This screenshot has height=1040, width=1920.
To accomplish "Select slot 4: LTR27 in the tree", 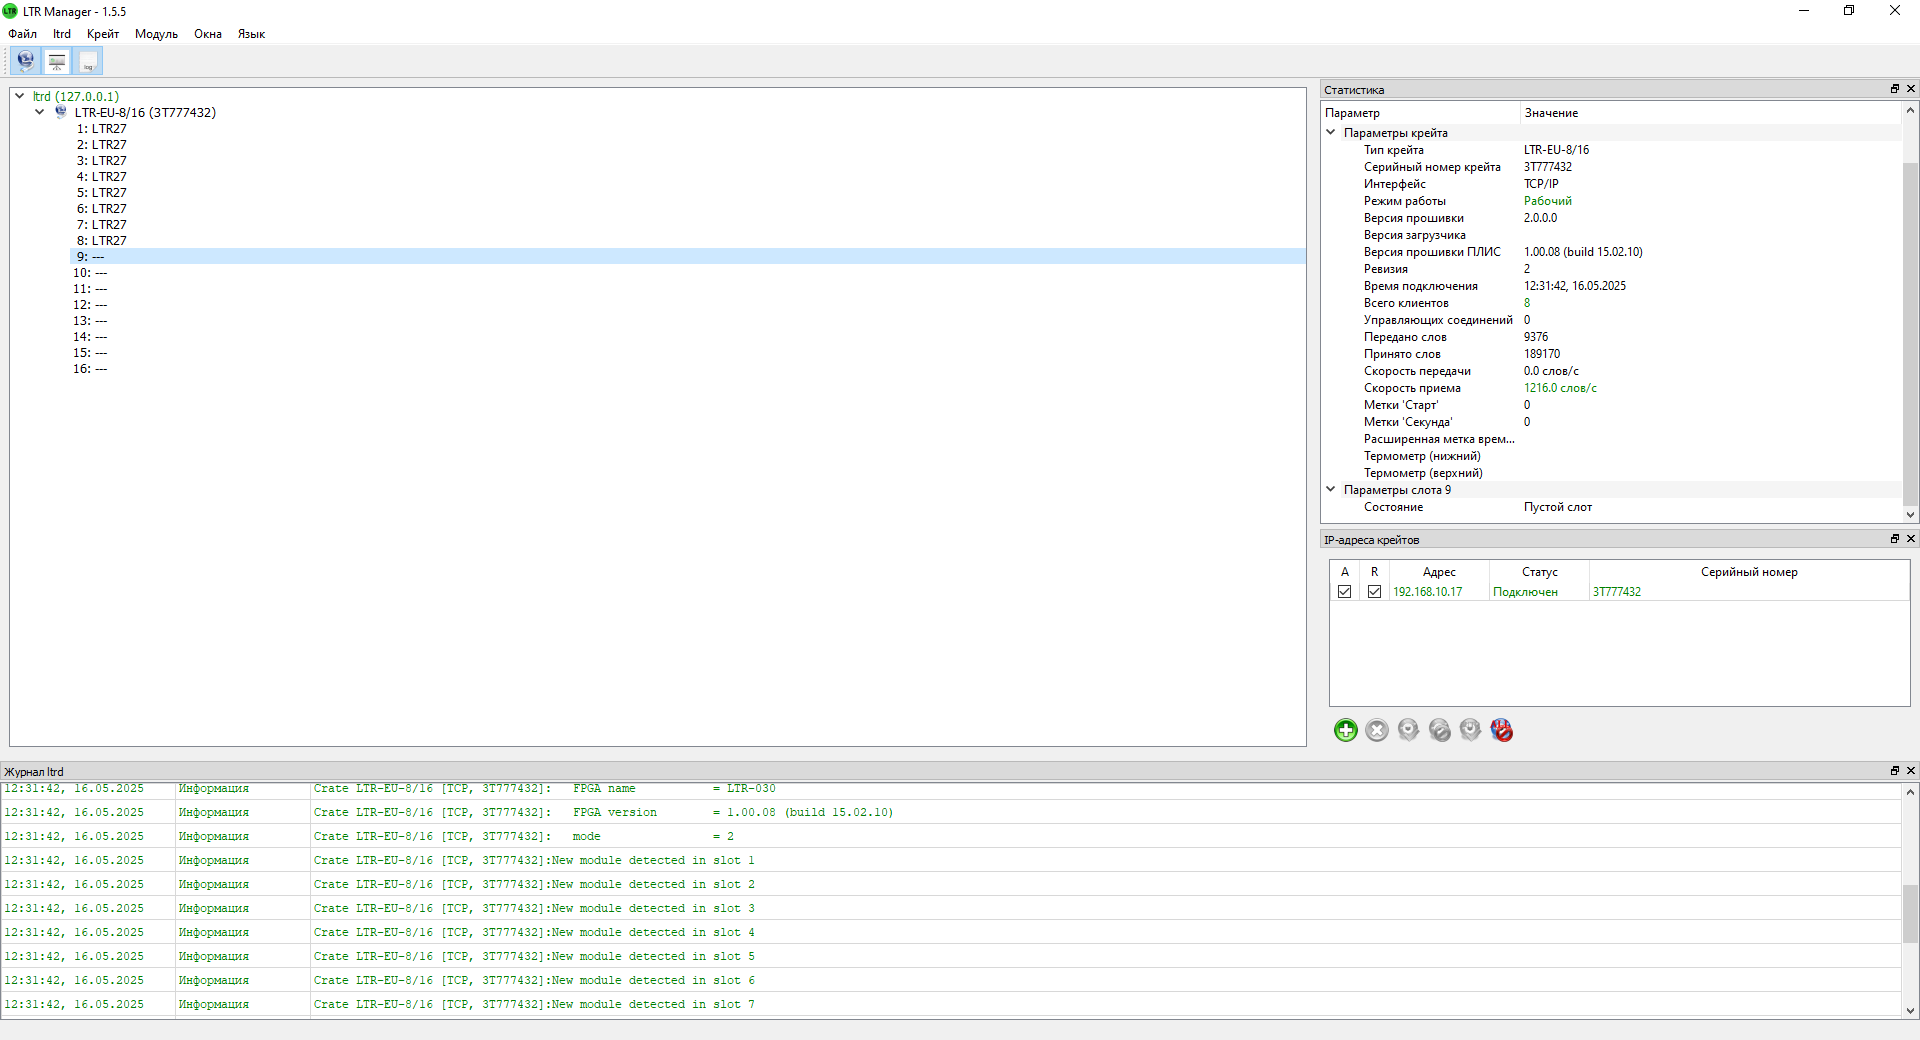I will point(102,176).
